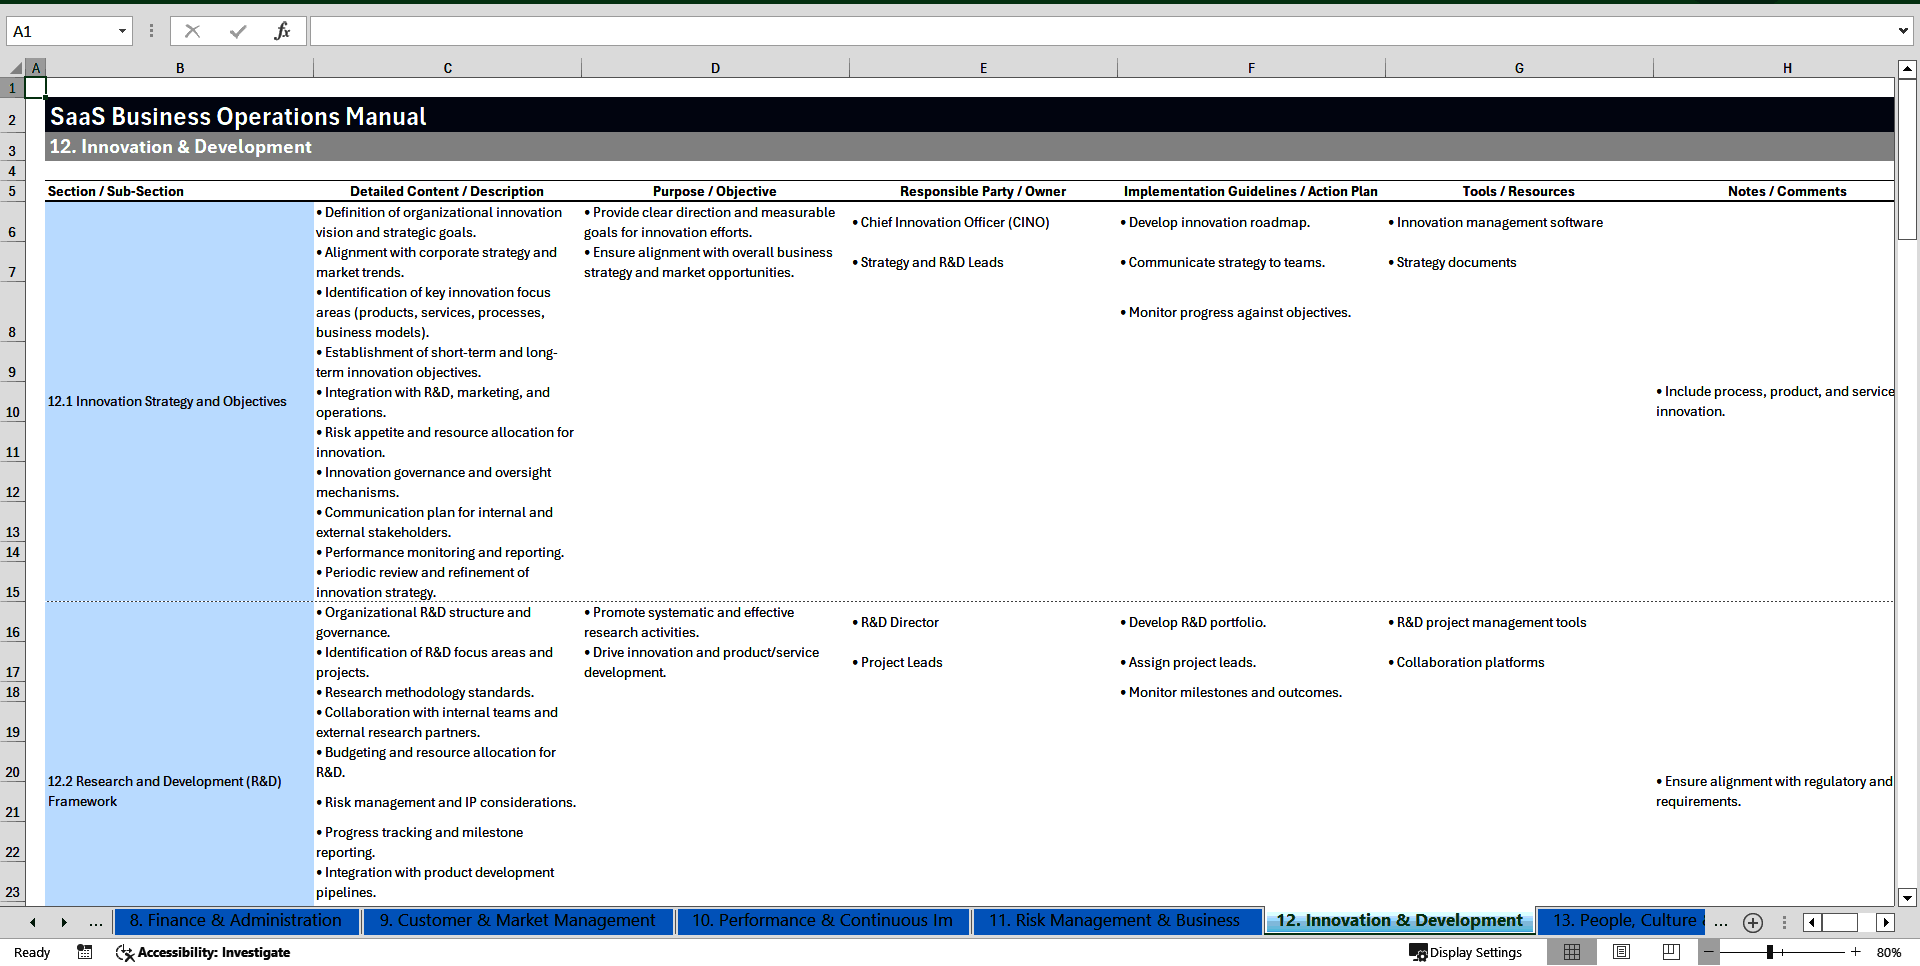Image resolution: width=1920 pixels, height=966 pixels.
Task: Open the Name Box dropdown arrow
Action: tap(124, 31)
